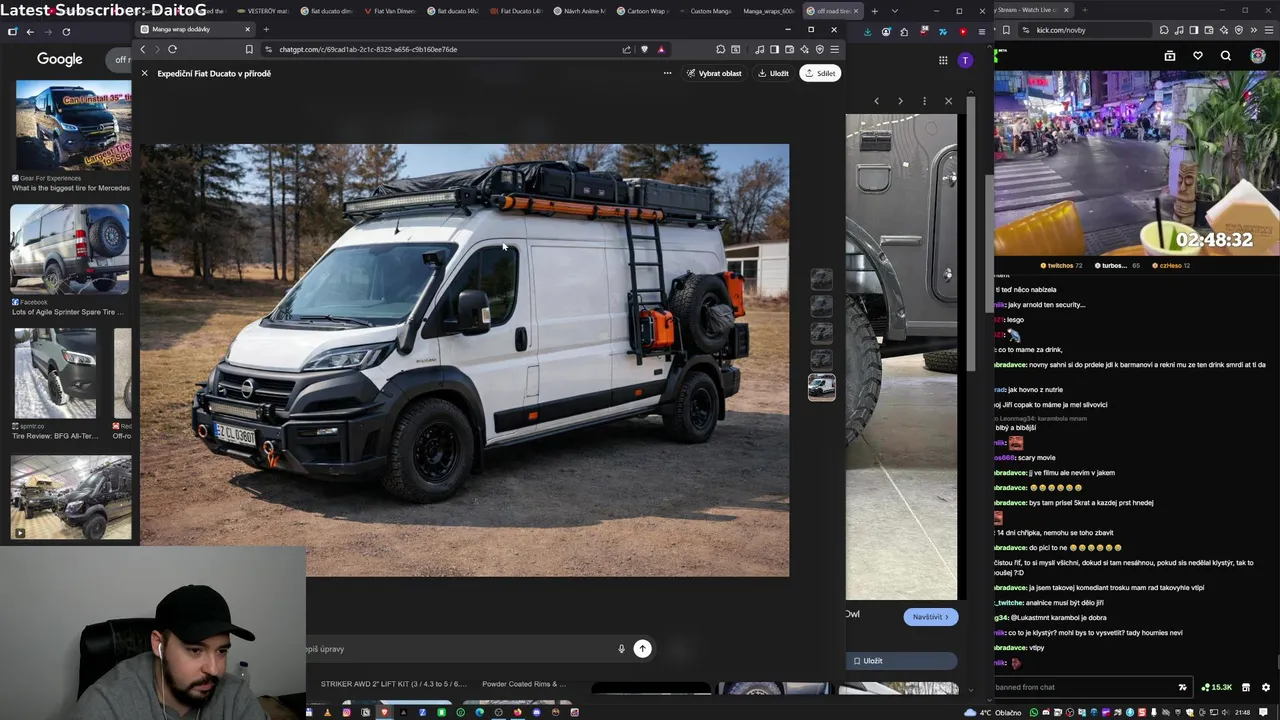Go to next image in Google preview panel

(900, 101)
